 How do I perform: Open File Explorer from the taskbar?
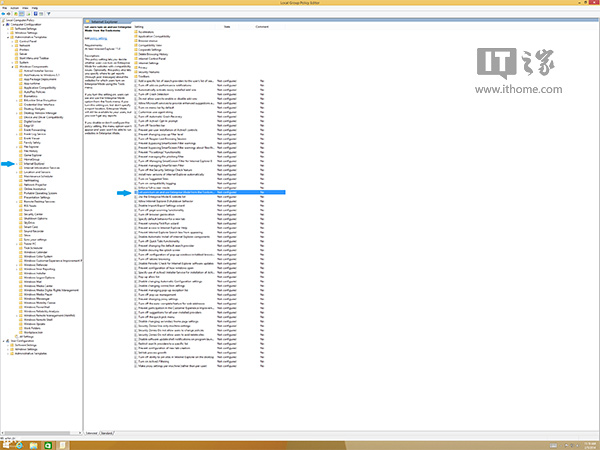pos(34,445)
